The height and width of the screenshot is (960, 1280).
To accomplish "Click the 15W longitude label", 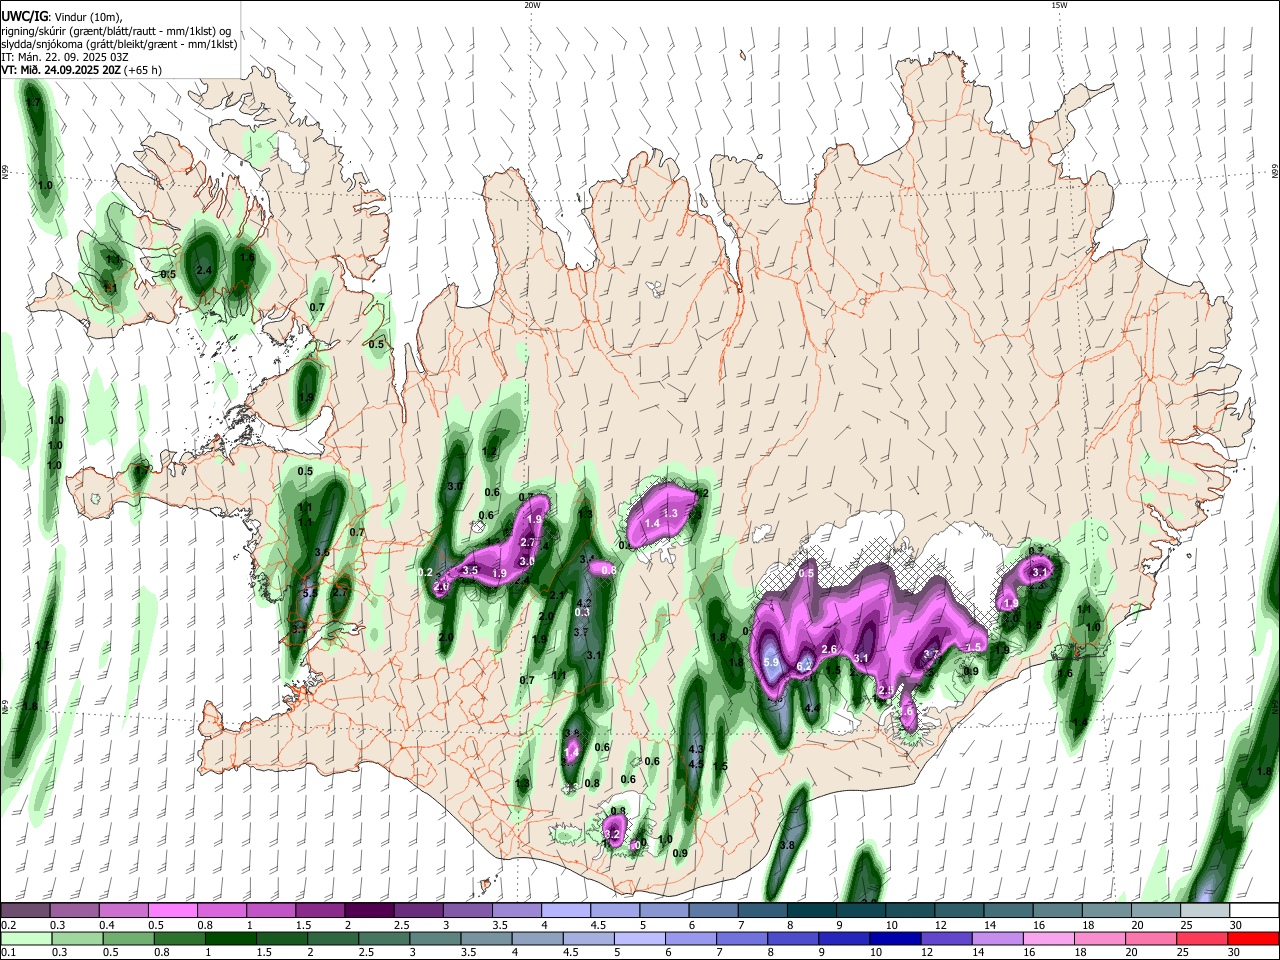I will [x=1059, y=5].
